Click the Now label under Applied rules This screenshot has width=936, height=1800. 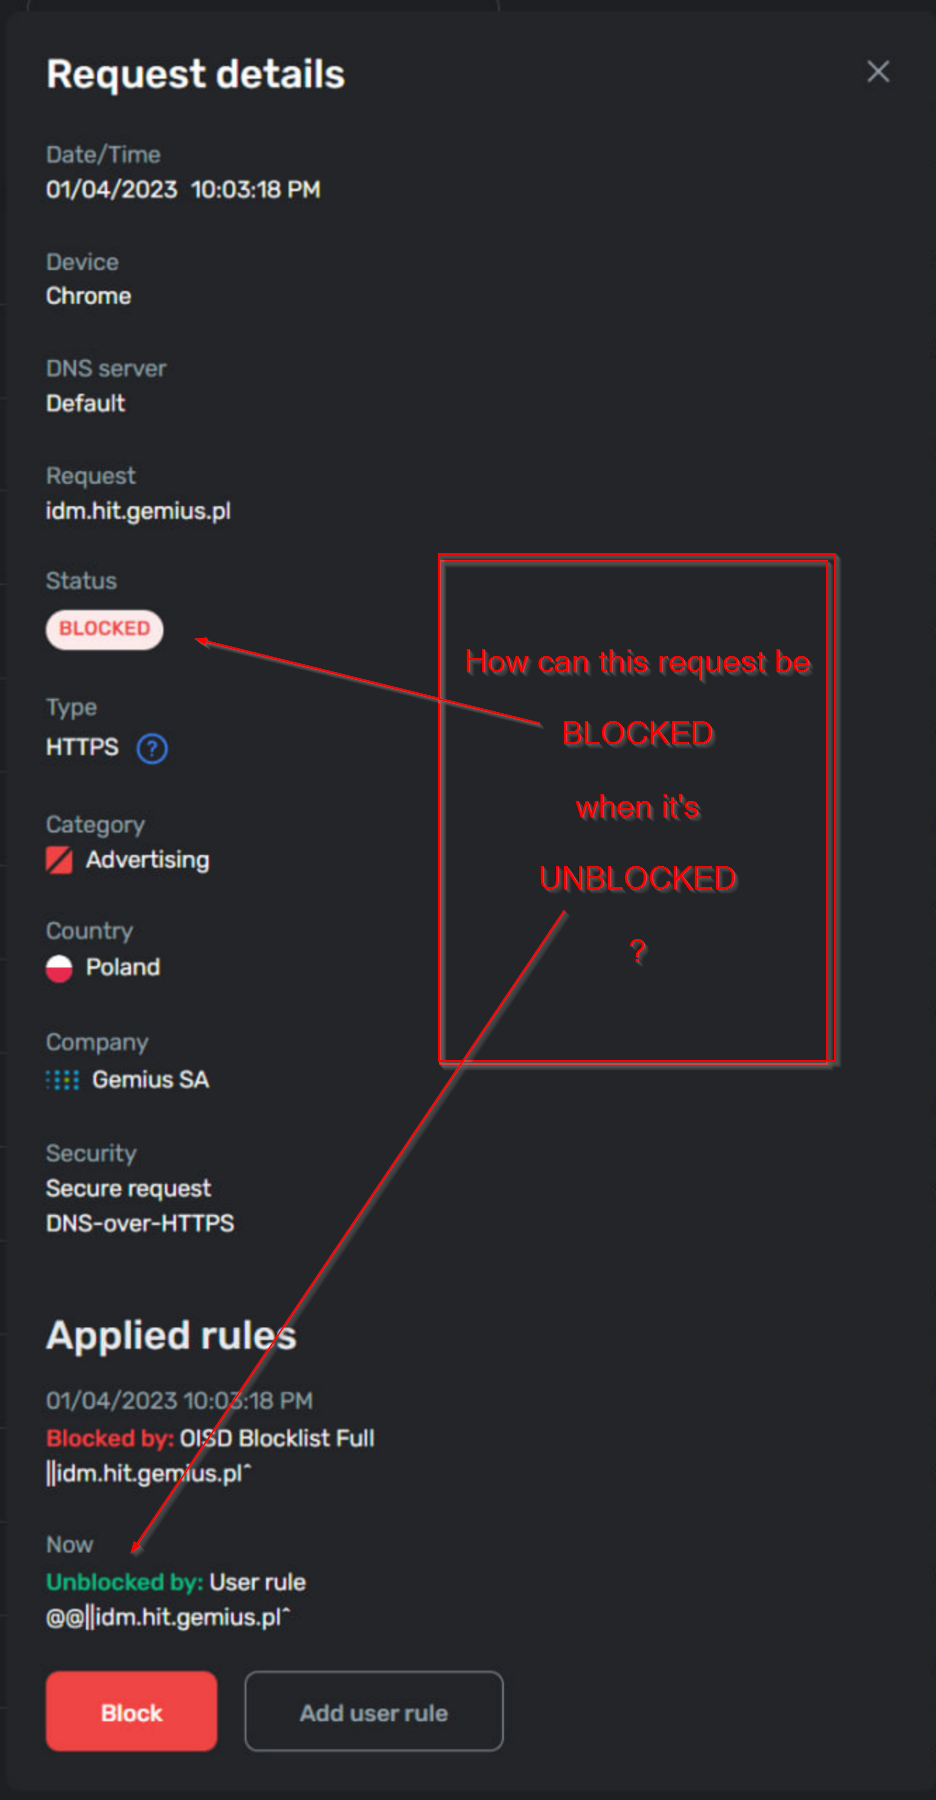point(69,1544)
